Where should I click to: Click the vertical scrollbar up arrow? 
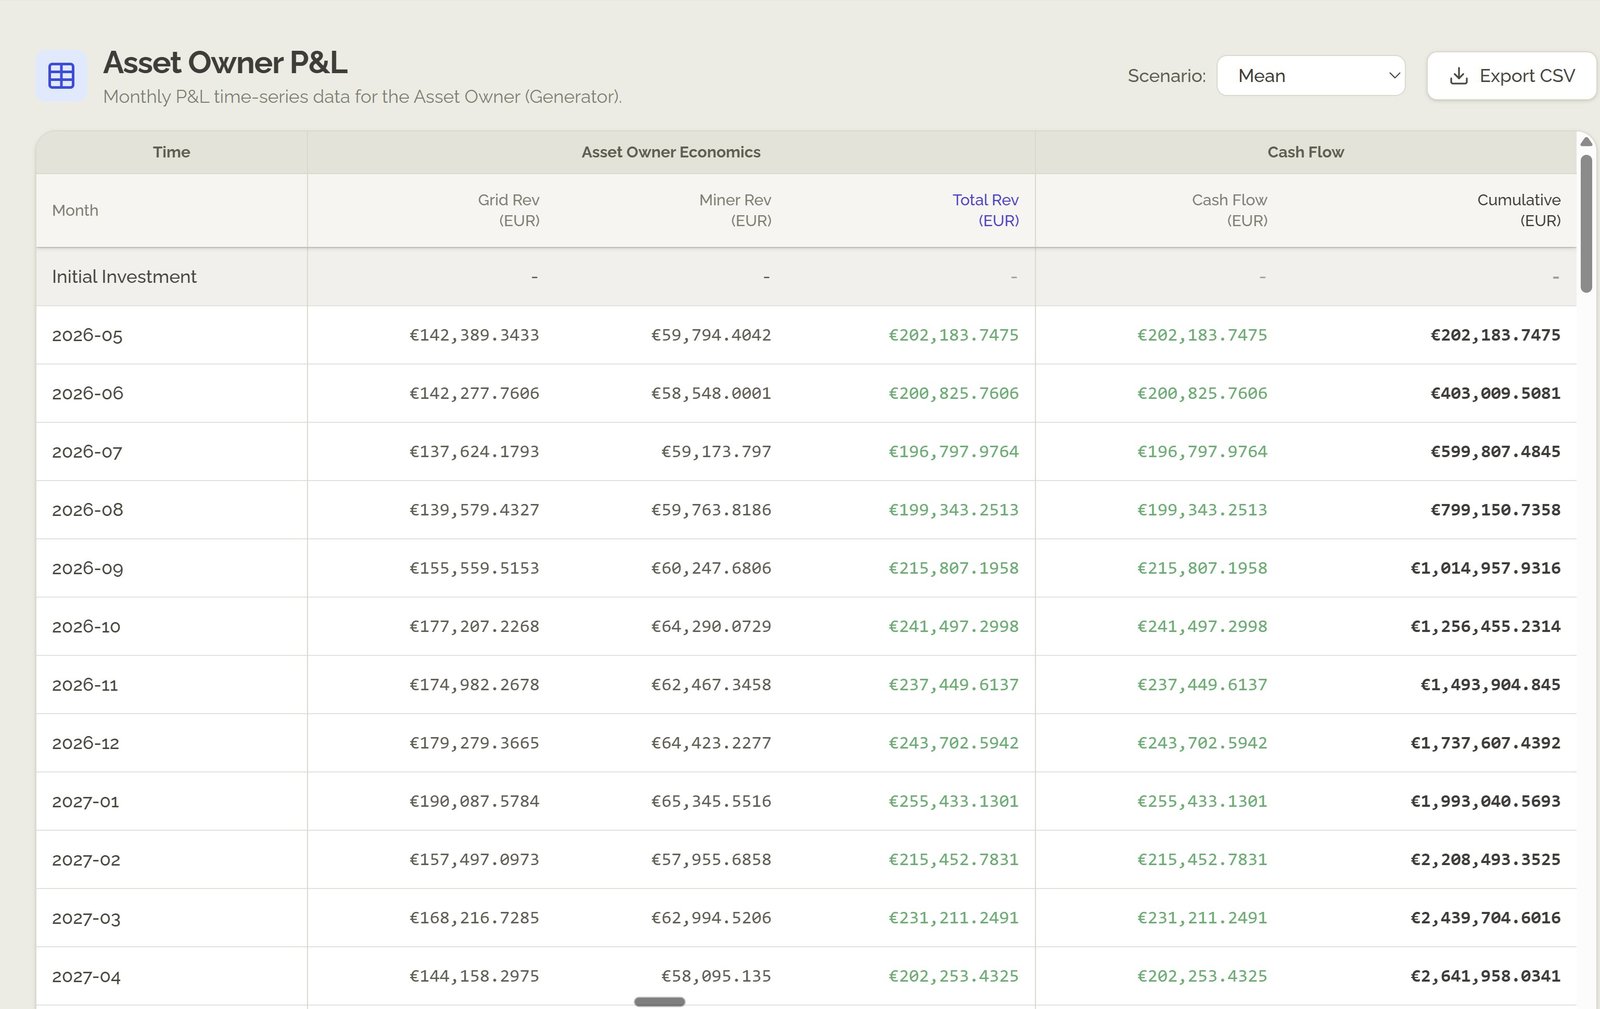[x=1586, y=141]
